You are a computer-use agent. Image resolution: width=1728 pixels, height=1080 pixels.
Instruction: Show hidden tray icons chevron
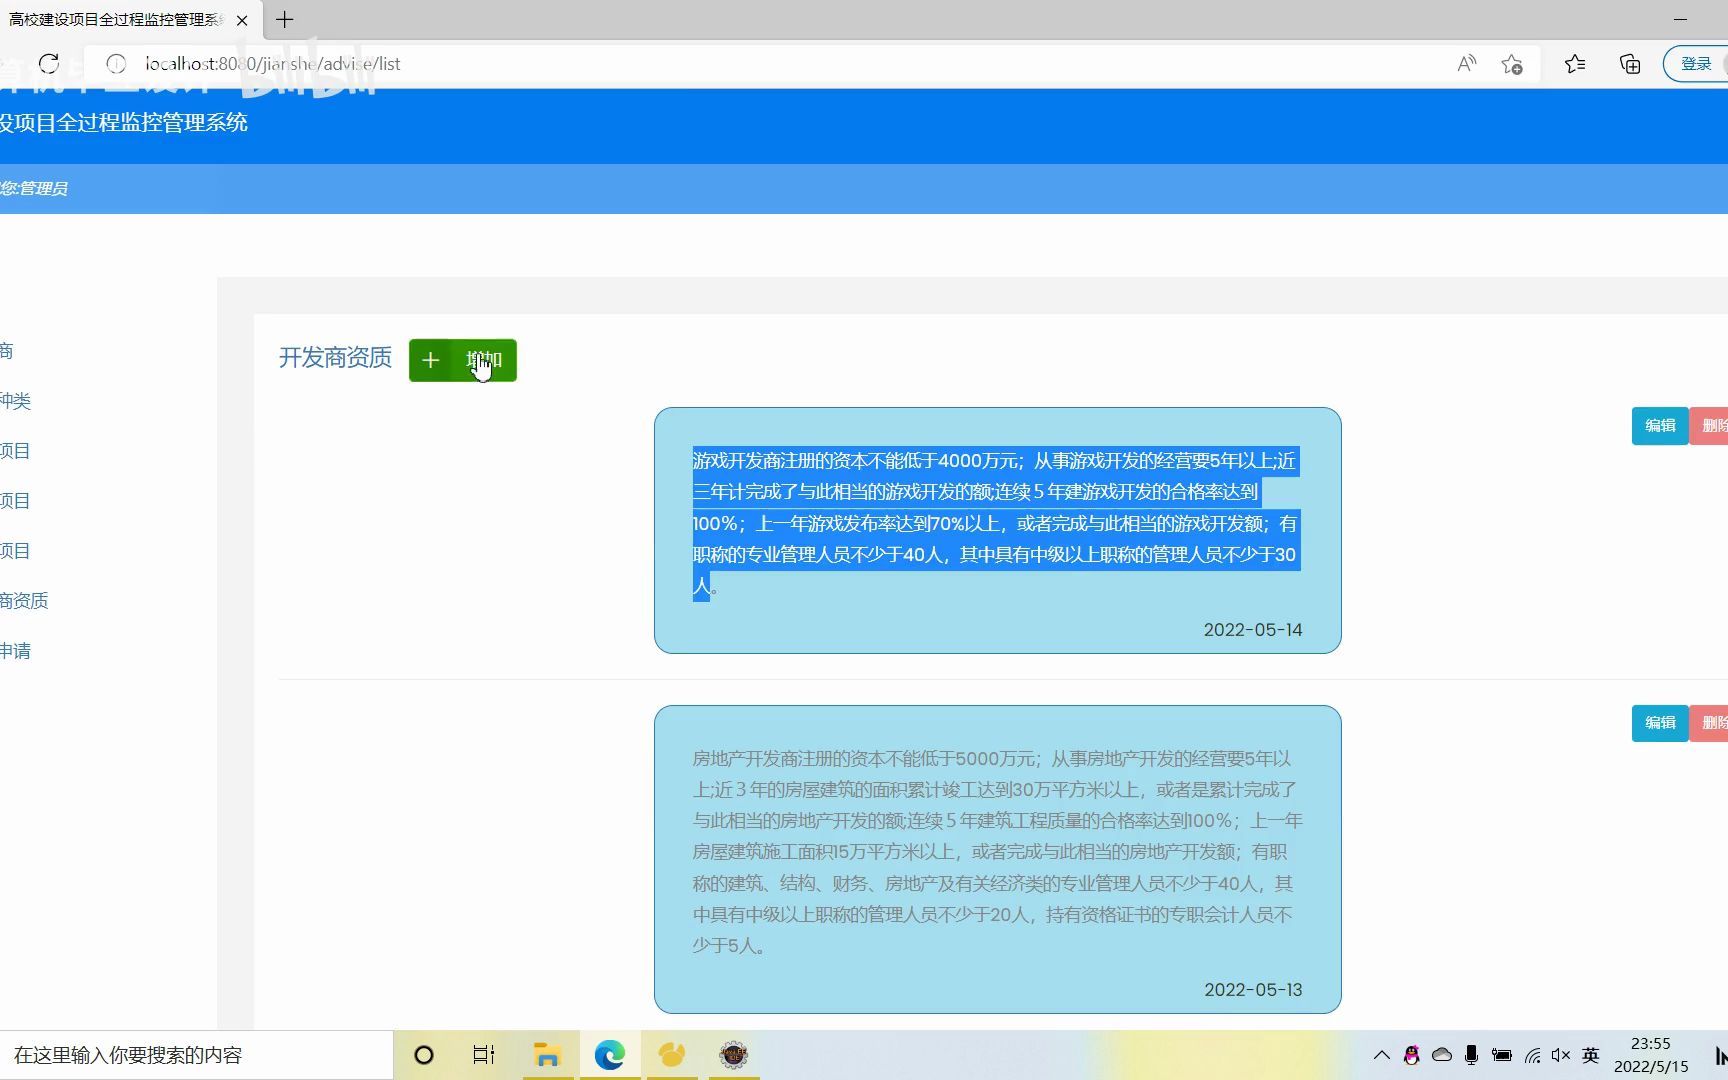coord(1382,1055)
